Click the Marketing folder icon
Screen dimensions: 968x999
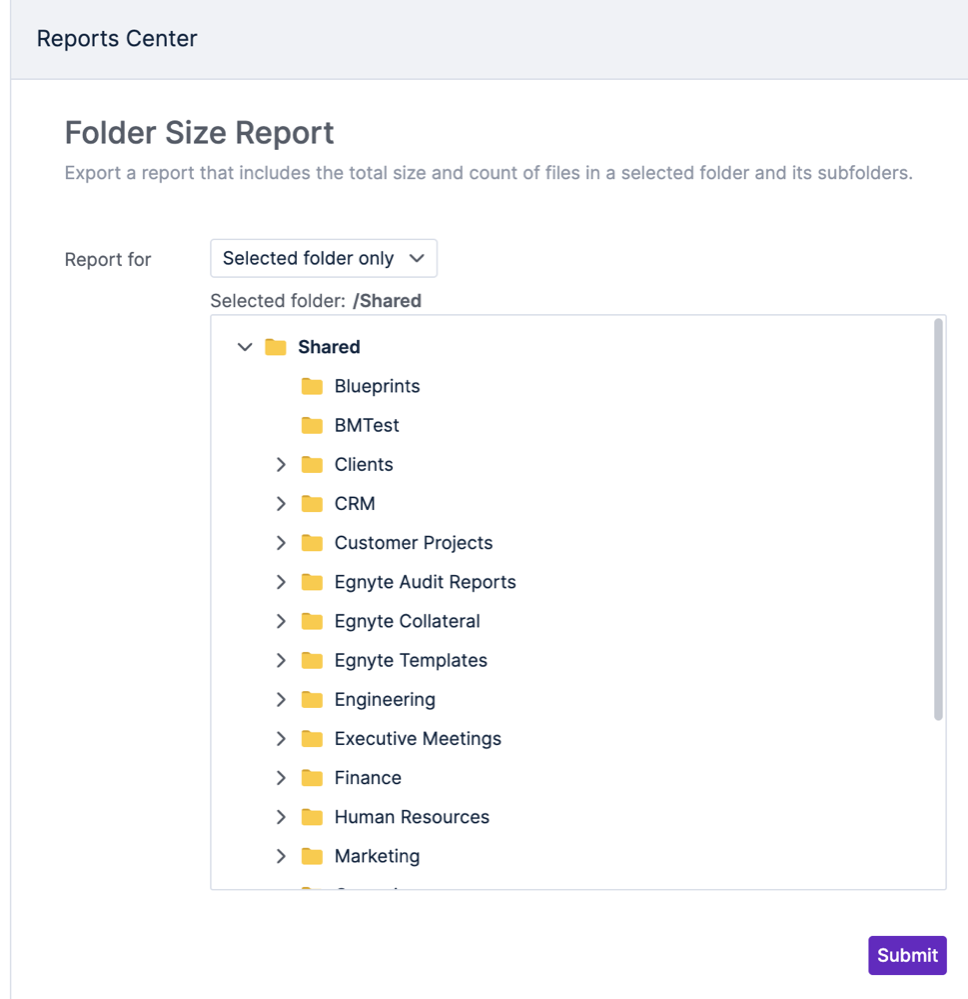312,856
